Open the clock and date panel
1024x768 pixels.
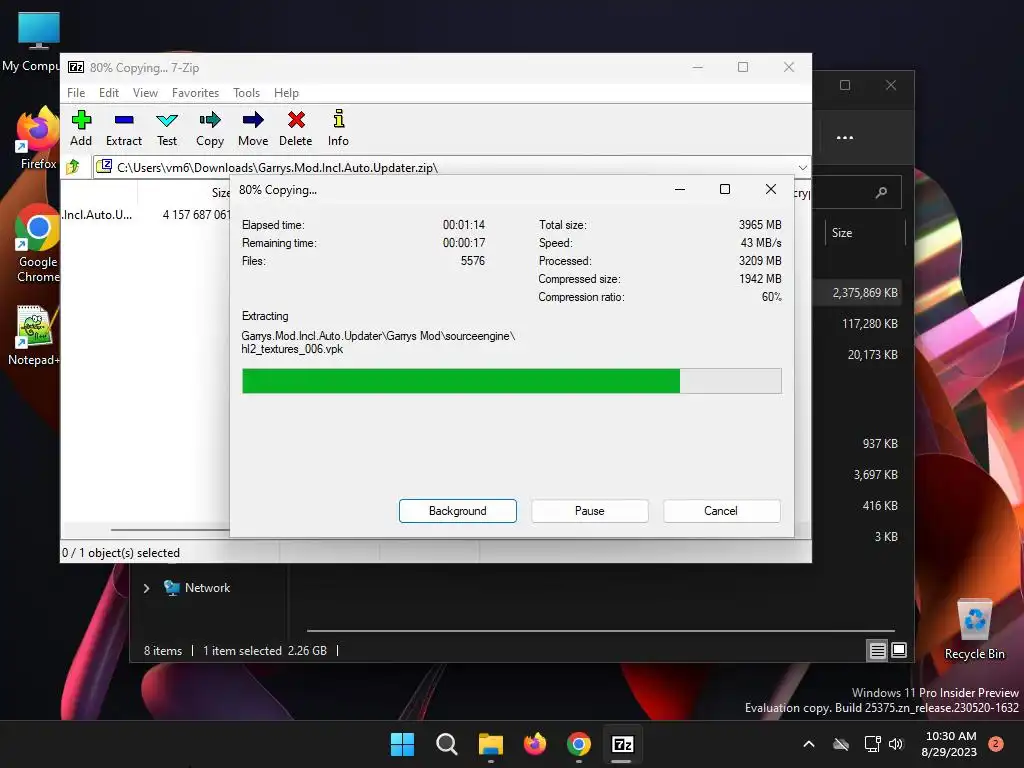pos(950,744)
